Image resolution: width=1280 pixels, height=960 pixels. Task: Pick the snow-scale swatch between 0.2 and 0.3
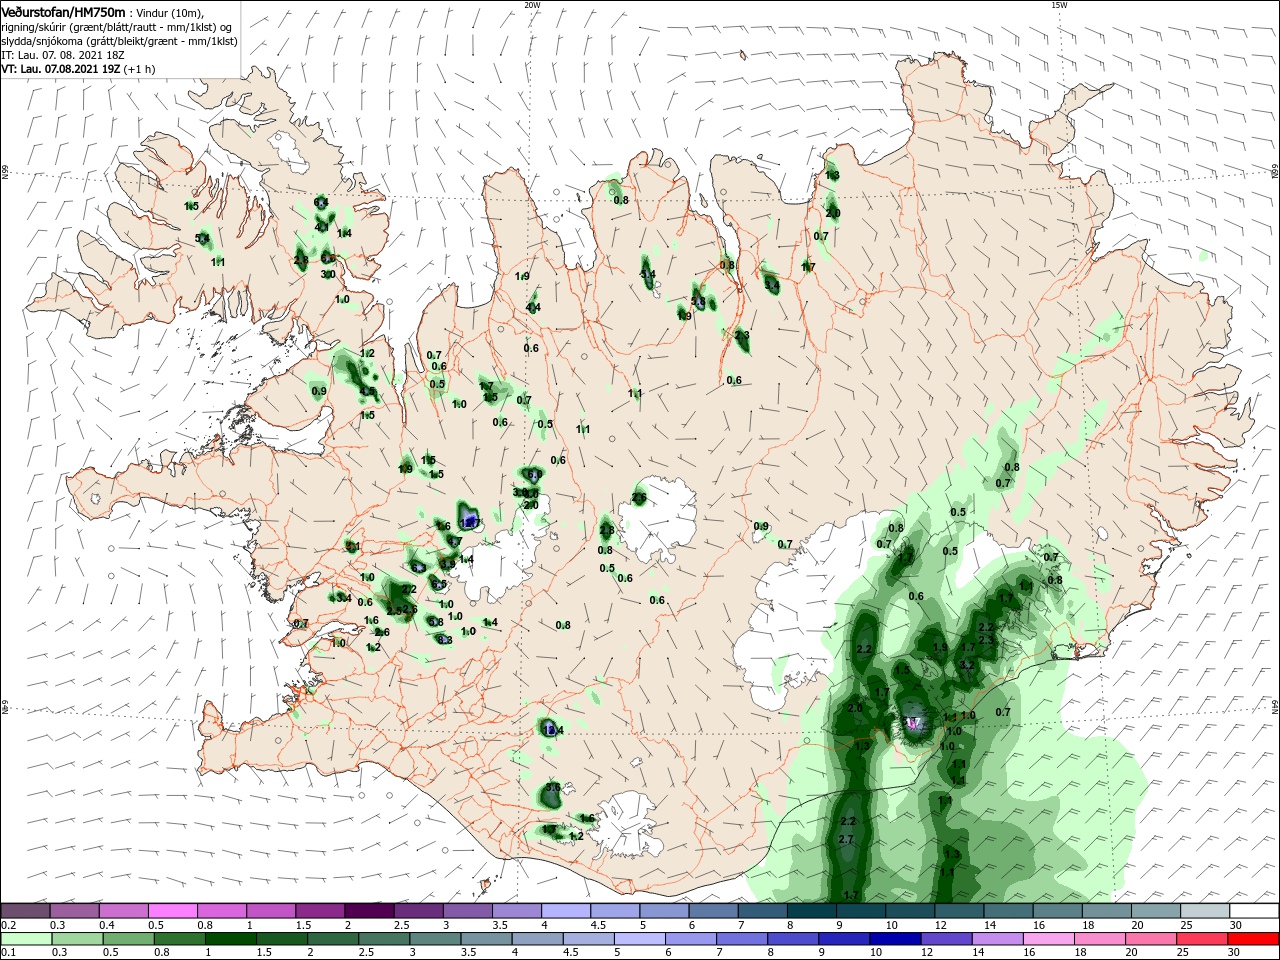point(26,910)
